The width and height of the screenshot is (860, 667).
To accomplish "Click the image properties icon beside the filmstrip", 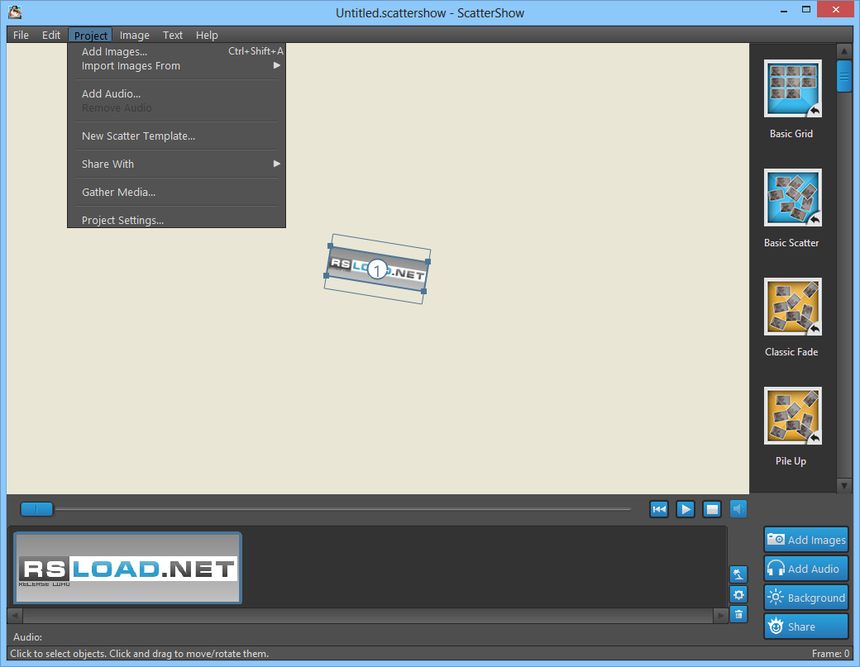I will [x=738, y=574].
